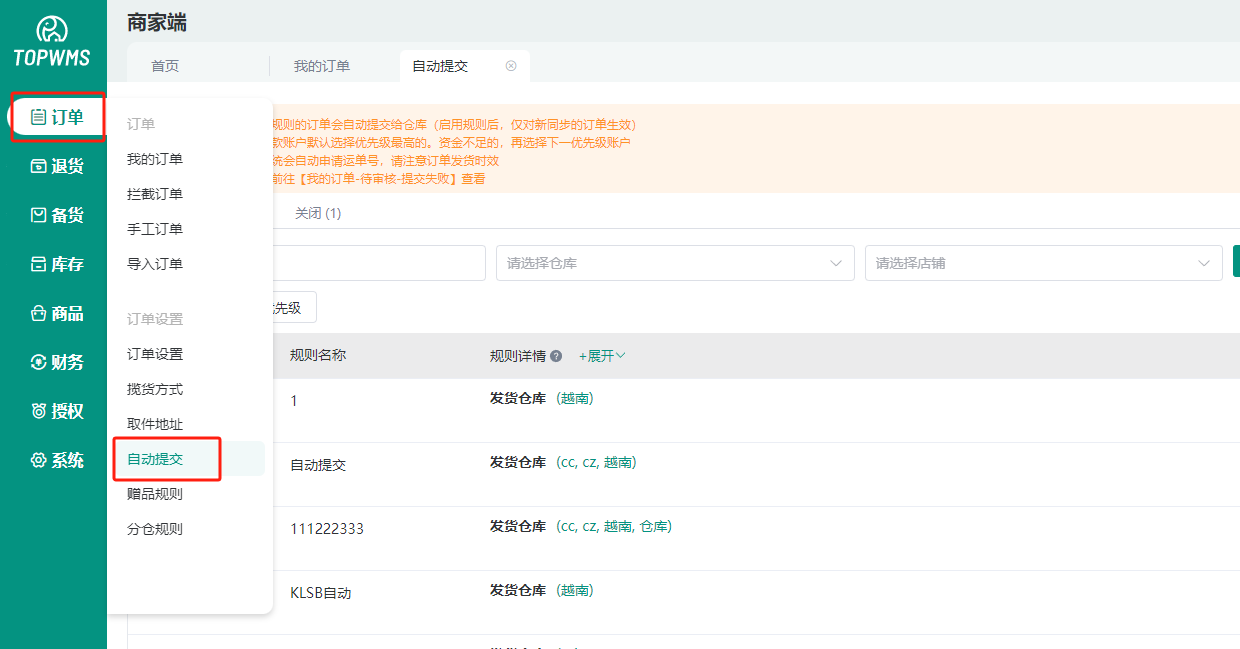Image resolution: width=1240 pixels, height=649 pixels.
Task: Open the 请选择仓库 dropdown
Action: coord(675,263)
